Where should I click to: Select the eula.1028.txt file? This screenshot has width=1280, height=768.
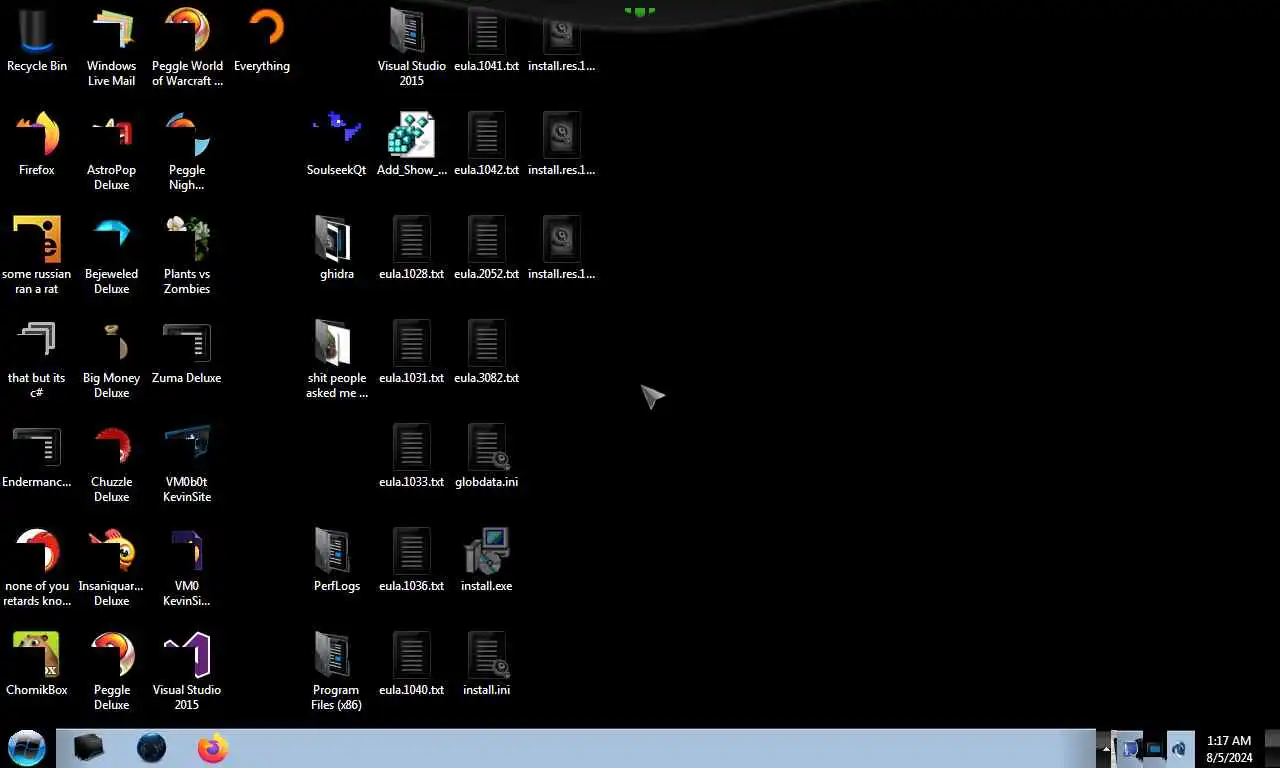412,248
